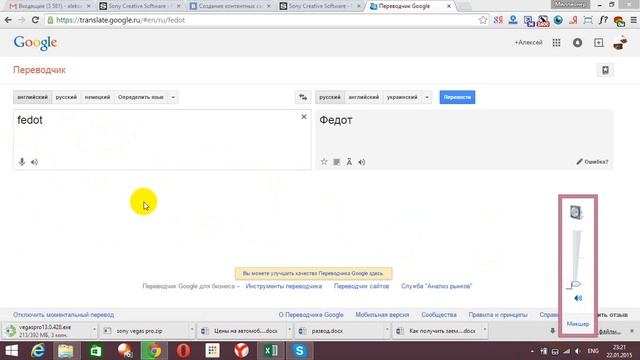Click into the source text box
Image resolution: width=640 pixels, height=360 pixels.
point(162,139)
